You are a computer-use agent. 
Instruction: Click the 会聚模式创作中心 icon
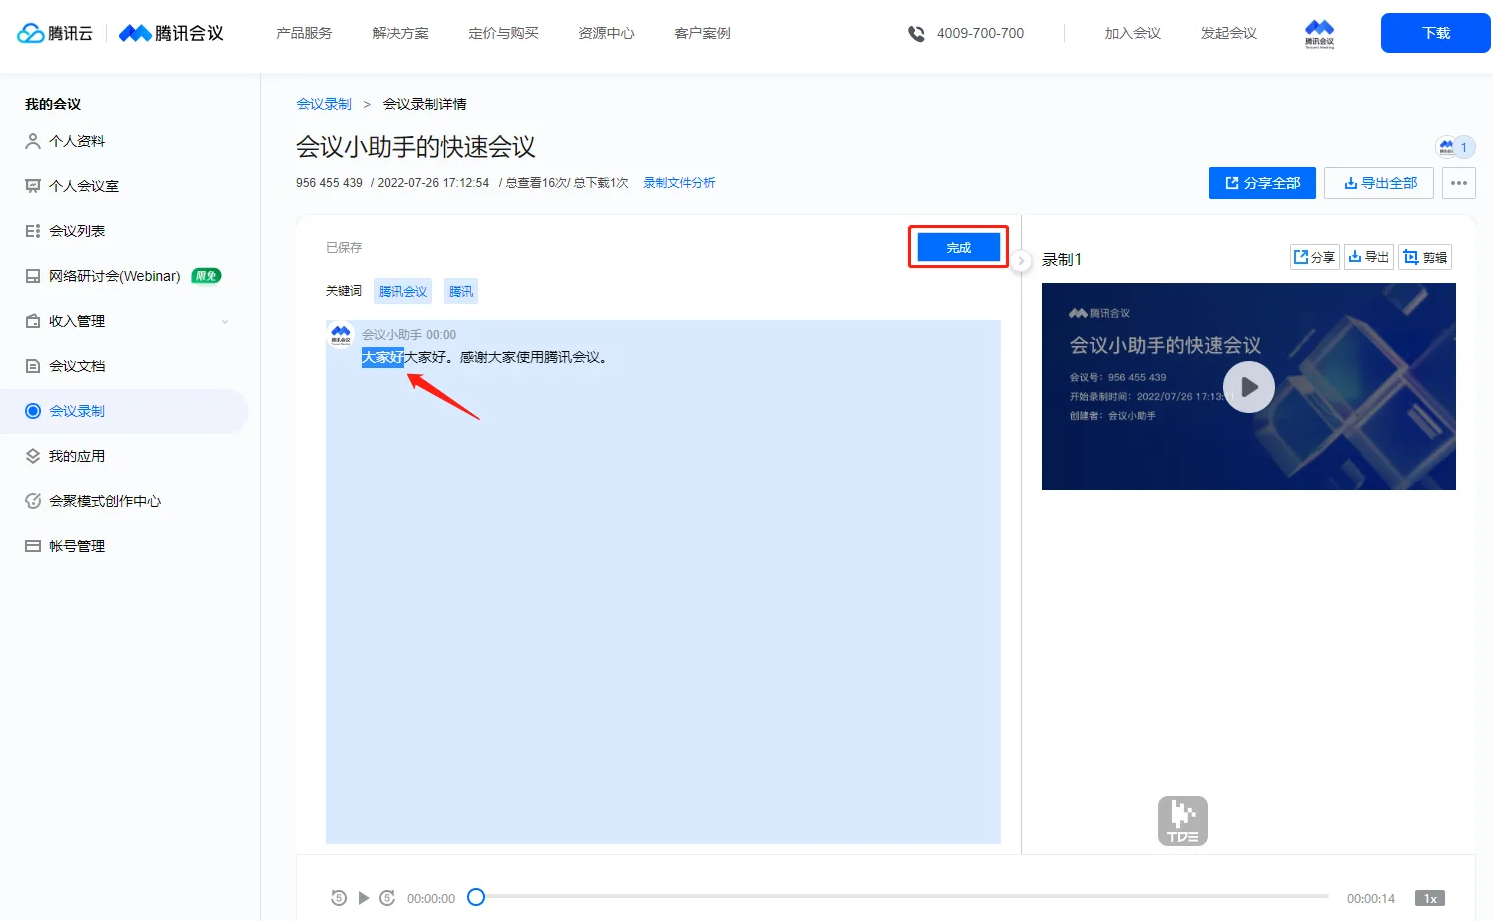(x=33, y=501)
